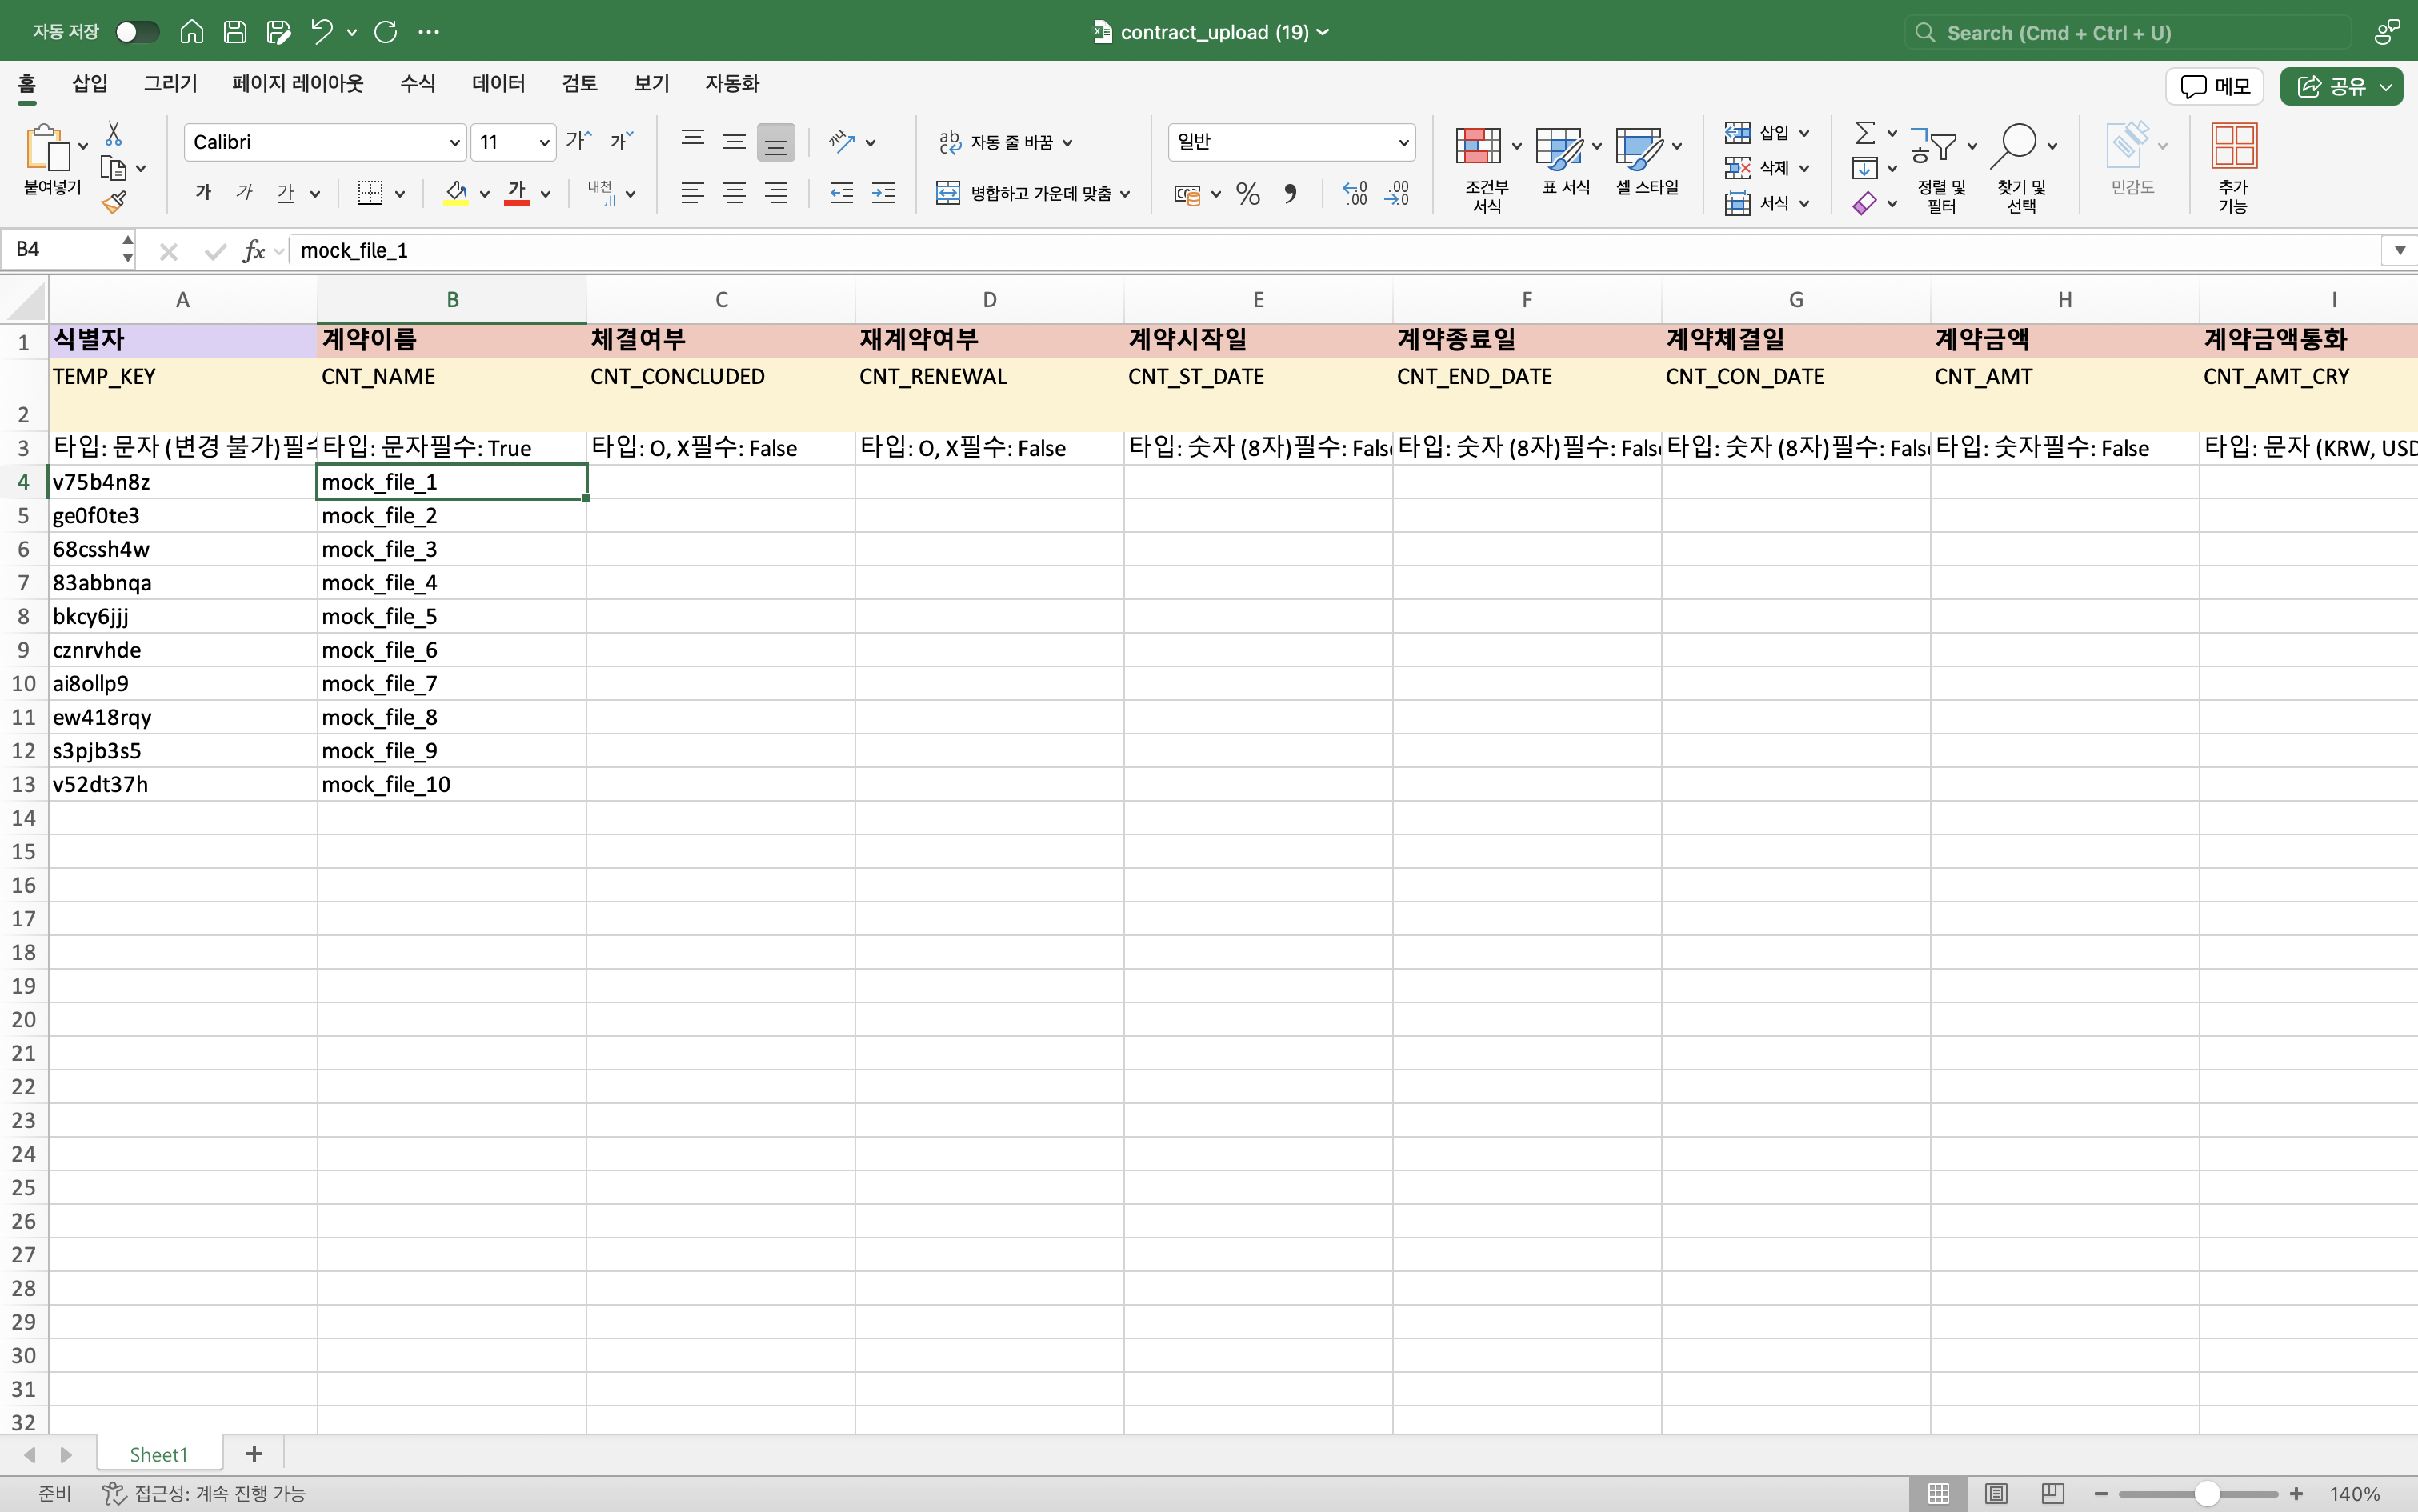Expand the formula bar with arrow
This screenshot has height=1512, width=2418.
tap(2399, 250)
